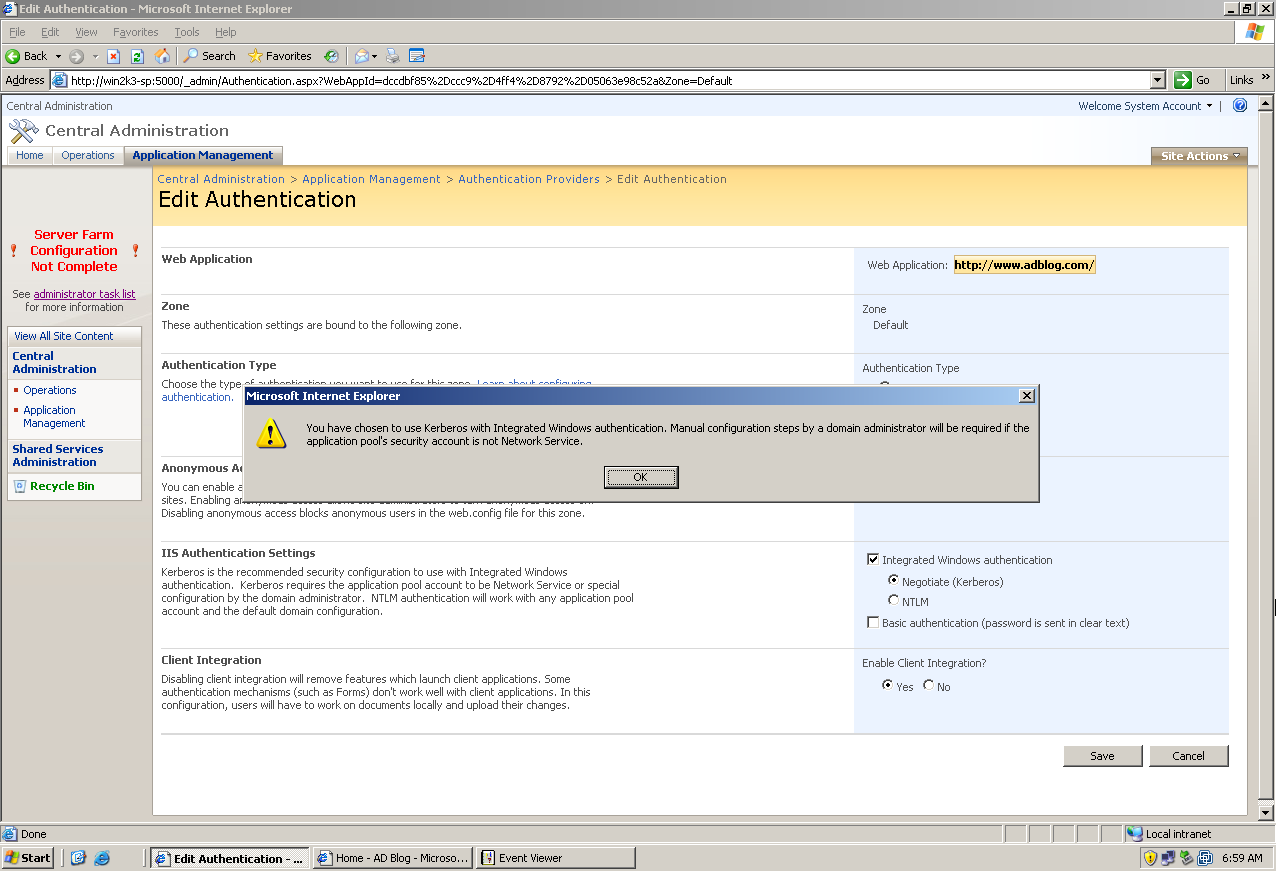
Task: Open the browser home page
Action: click(162, 55)
